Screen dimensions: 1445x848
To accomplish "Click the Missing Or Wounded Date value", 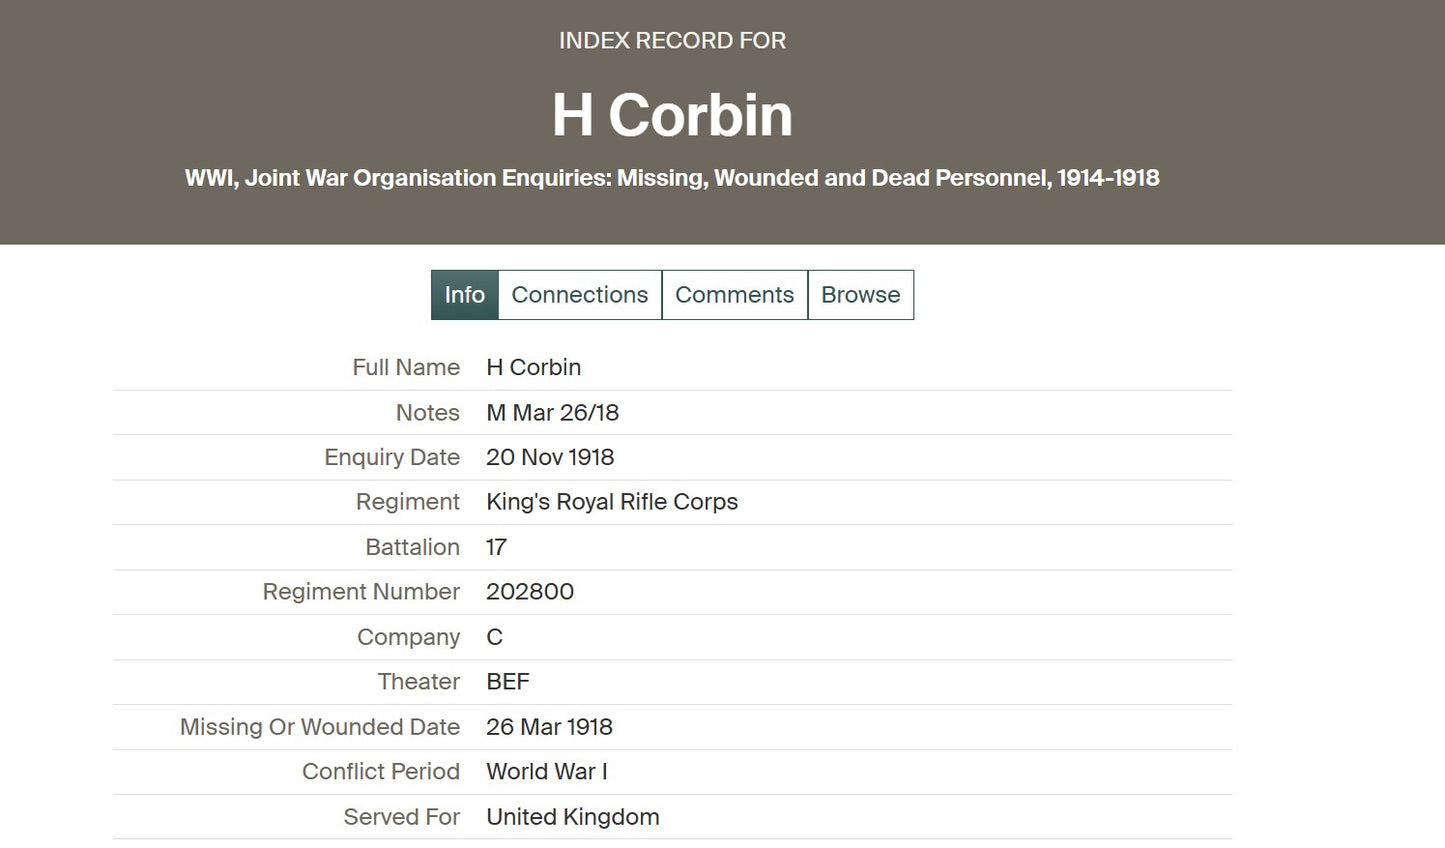I will [x=549, y=727].
